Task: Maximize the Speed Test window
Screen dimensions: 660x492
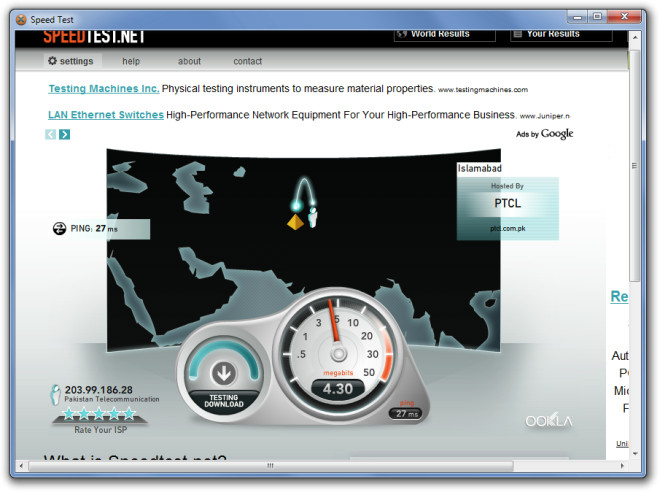Action: (x=597, y=17)
